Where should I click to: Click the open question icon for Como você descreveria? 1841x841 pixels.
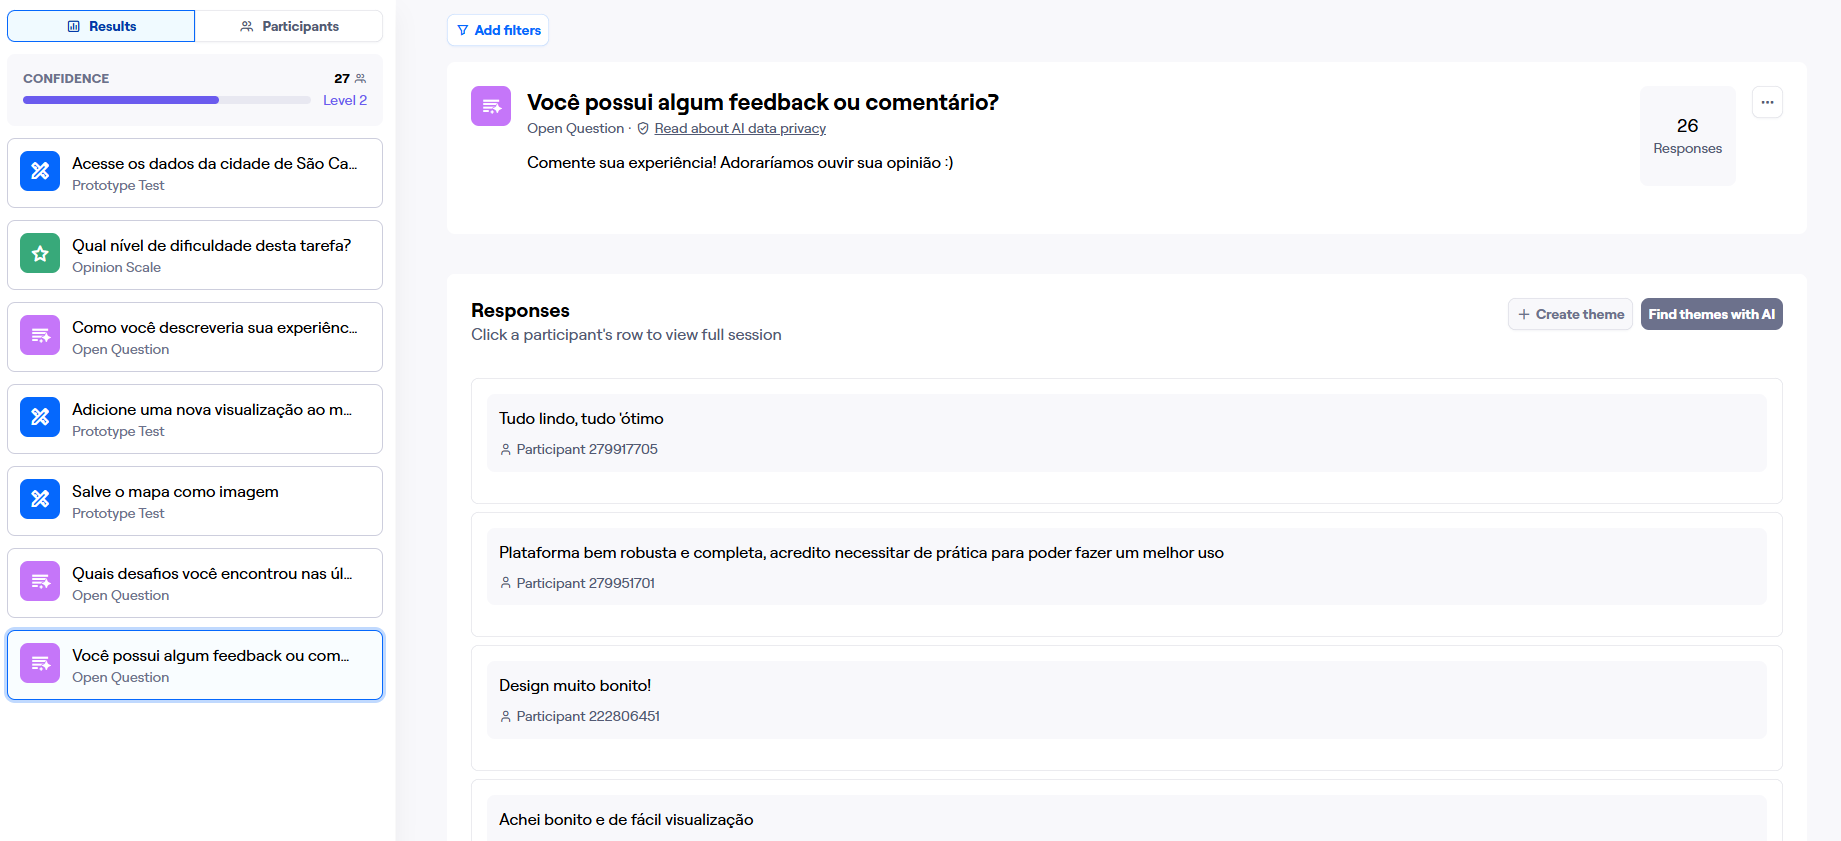(40, 336)
